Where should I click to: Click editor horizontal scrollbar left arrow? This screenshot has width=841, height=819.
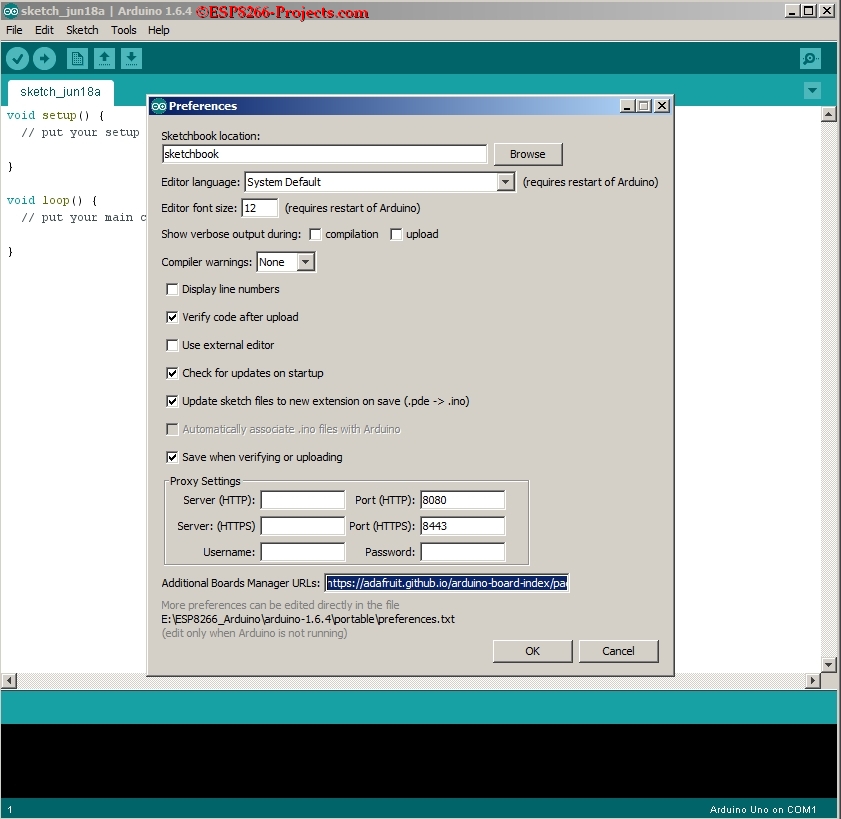(x=9, y=681)
